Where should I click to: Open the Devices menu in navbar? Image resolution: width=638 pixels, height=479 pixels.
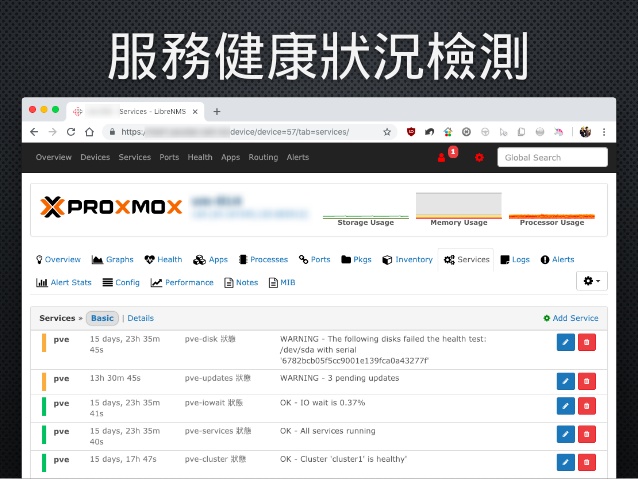95,157
